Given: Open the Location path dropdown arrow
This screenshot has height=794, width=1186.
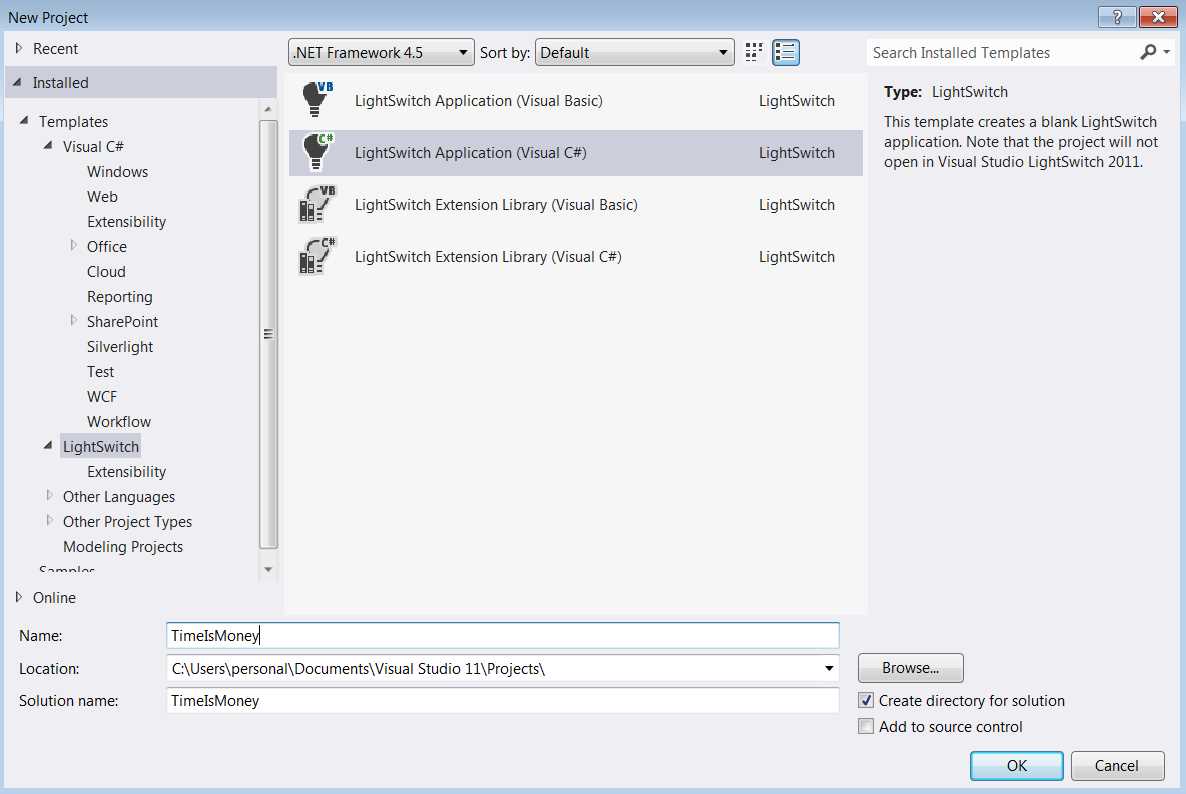Looking at the screenshot, I should click(x=829, y=668).
